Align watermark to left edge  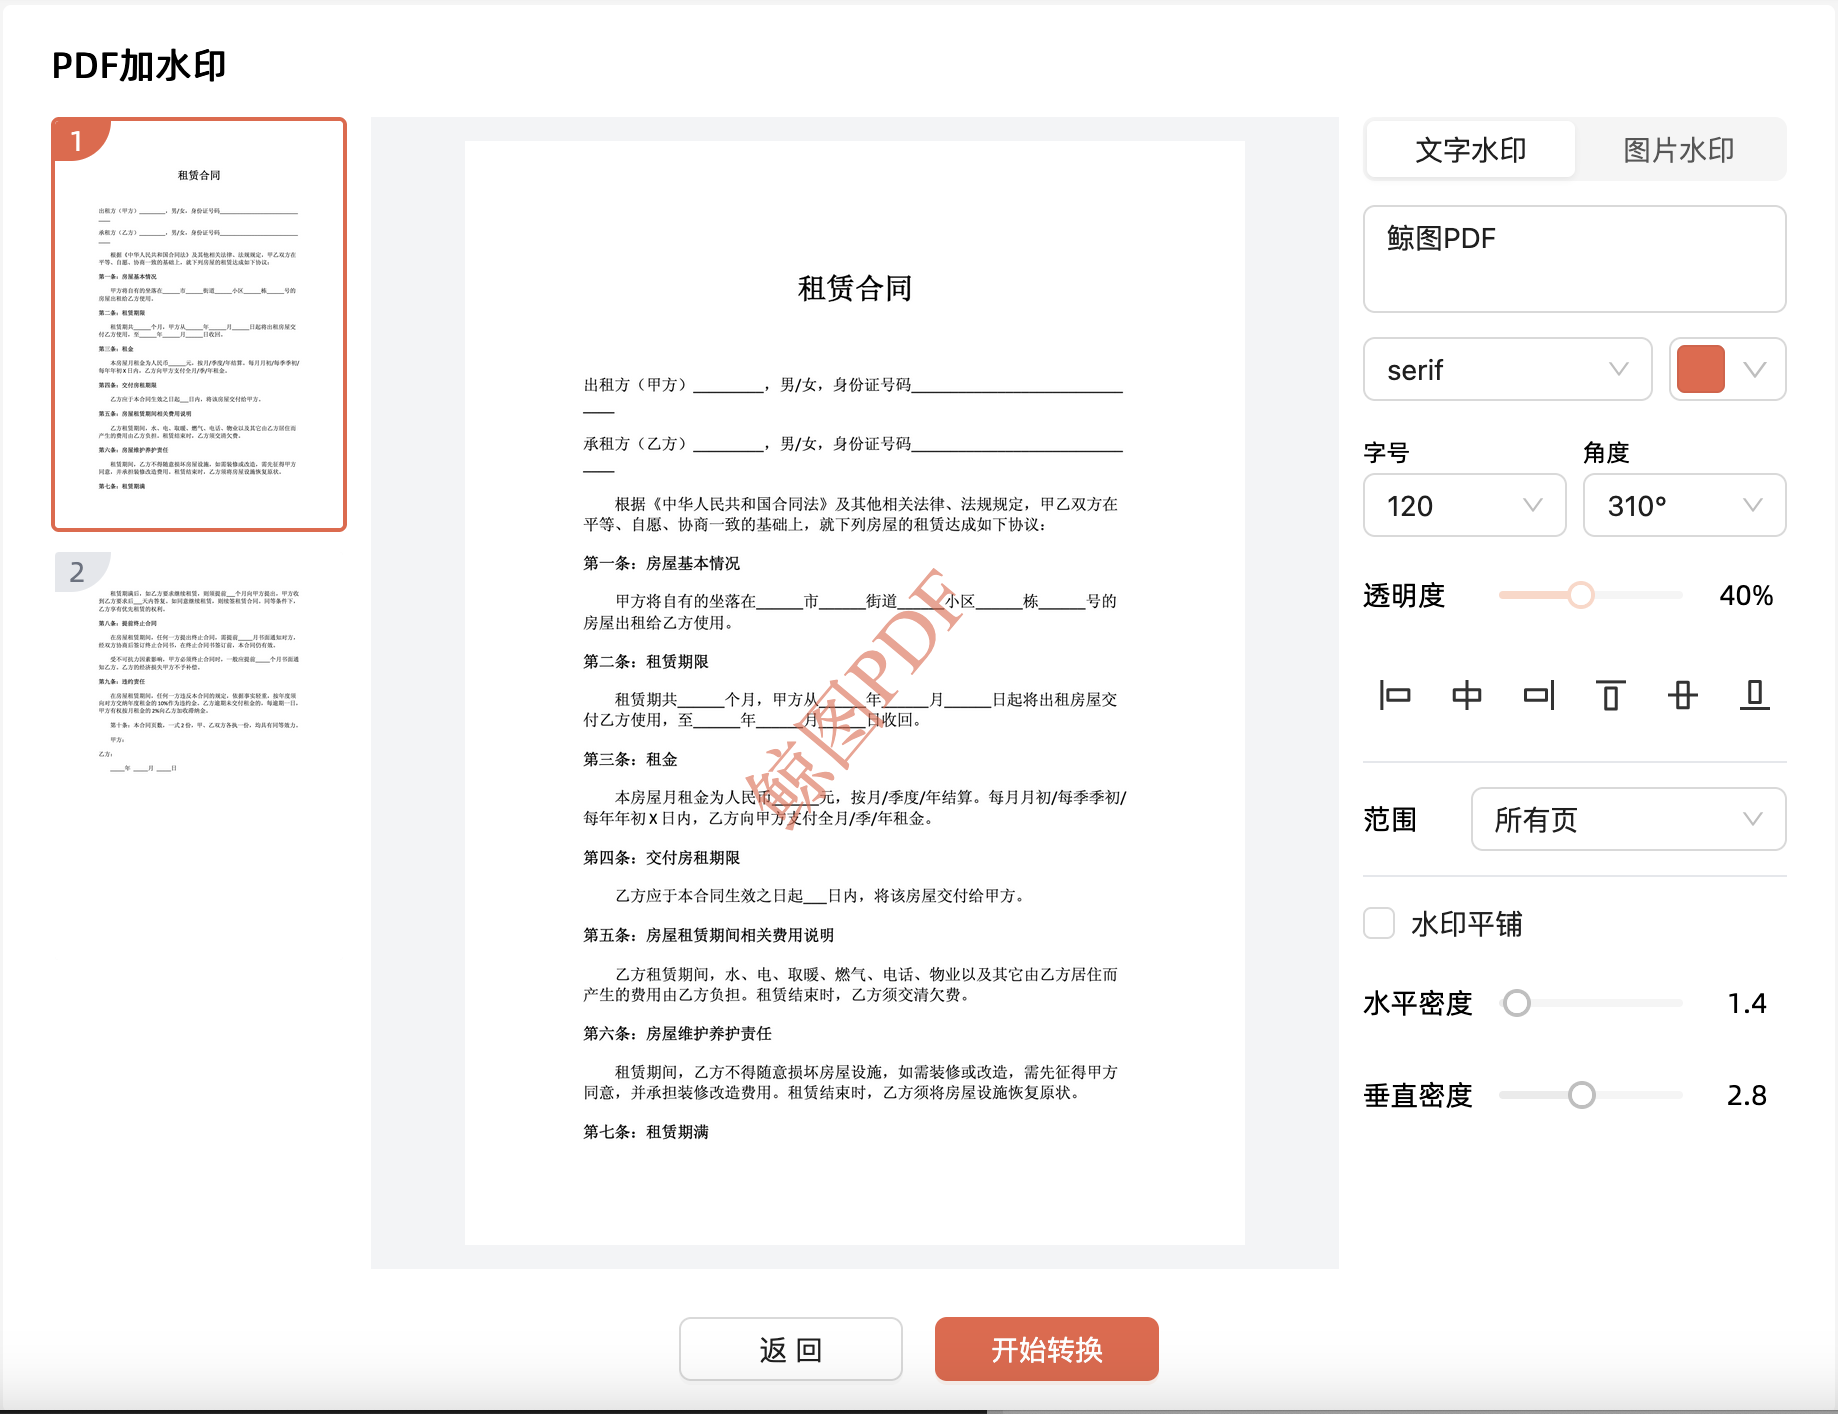click(x=1394, y=695)
